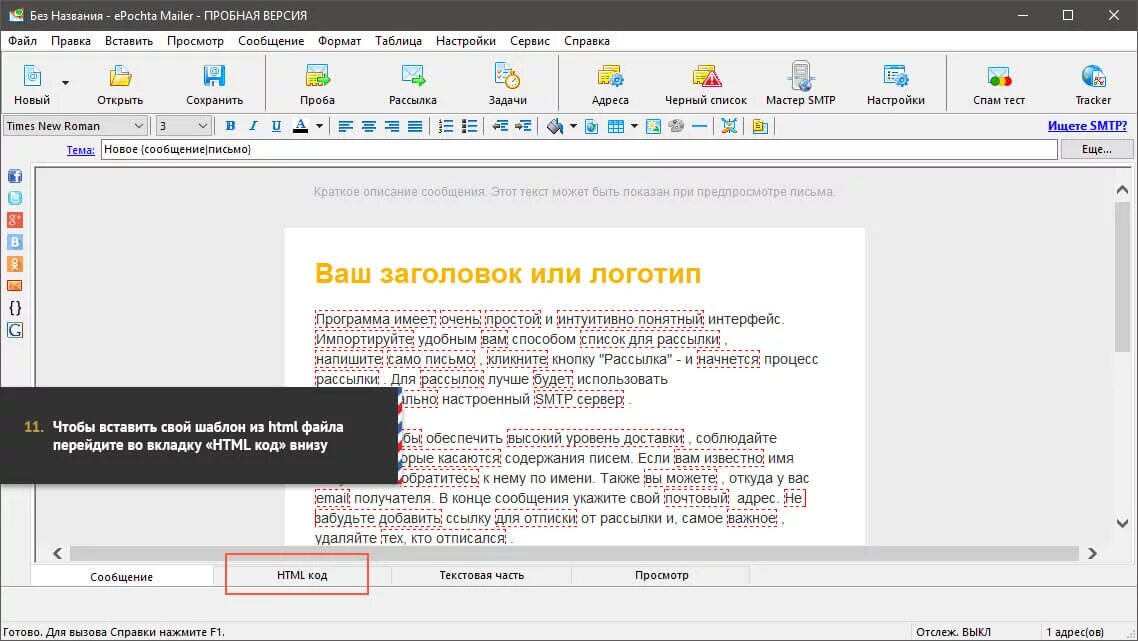Switch to the Просмотр tab
1138x641 pixels.
[x=661, y=575]
